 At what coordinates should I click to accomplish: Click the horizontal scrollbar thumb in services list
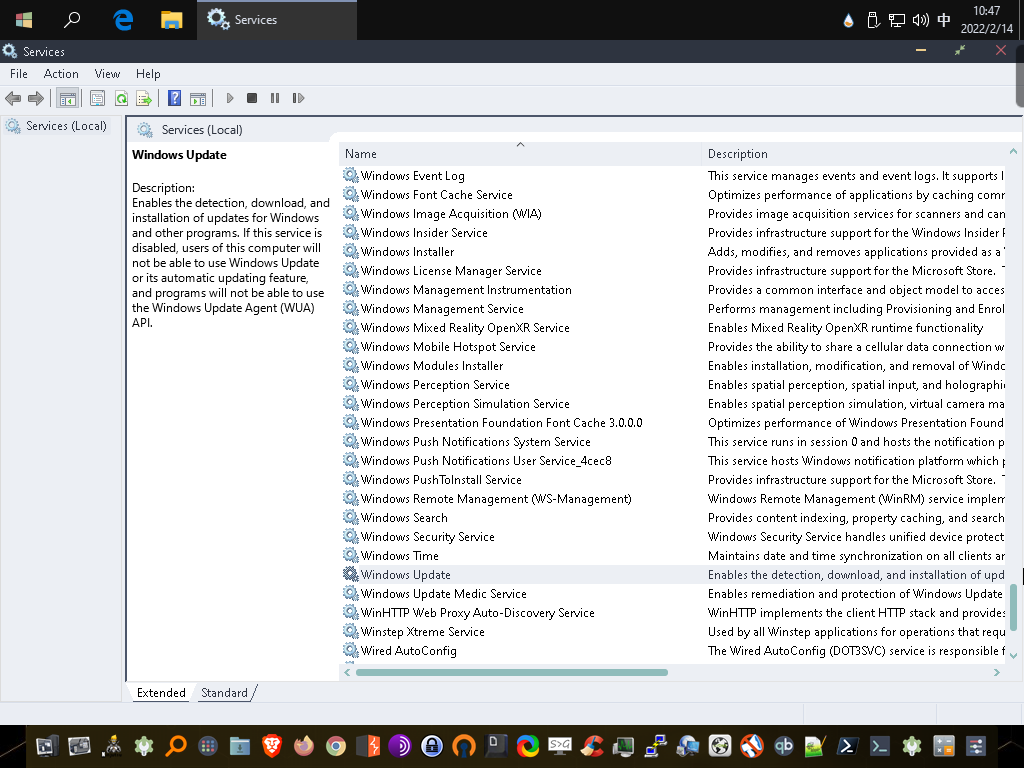pyautogui.click(x=511, y=672)
